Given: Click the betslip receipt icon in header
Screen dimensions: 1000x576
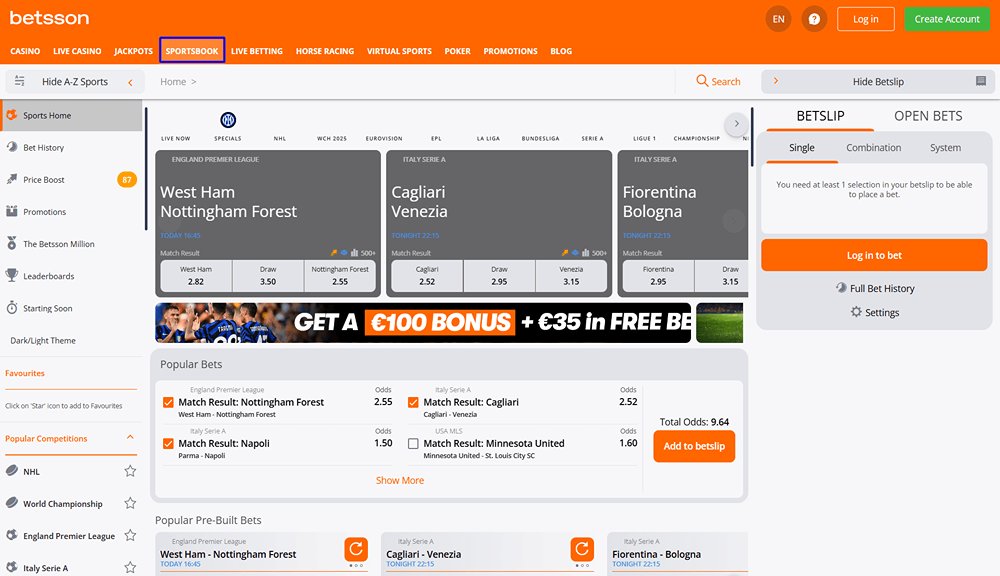Looking at the screenshot, I should [x=981, y=81].
